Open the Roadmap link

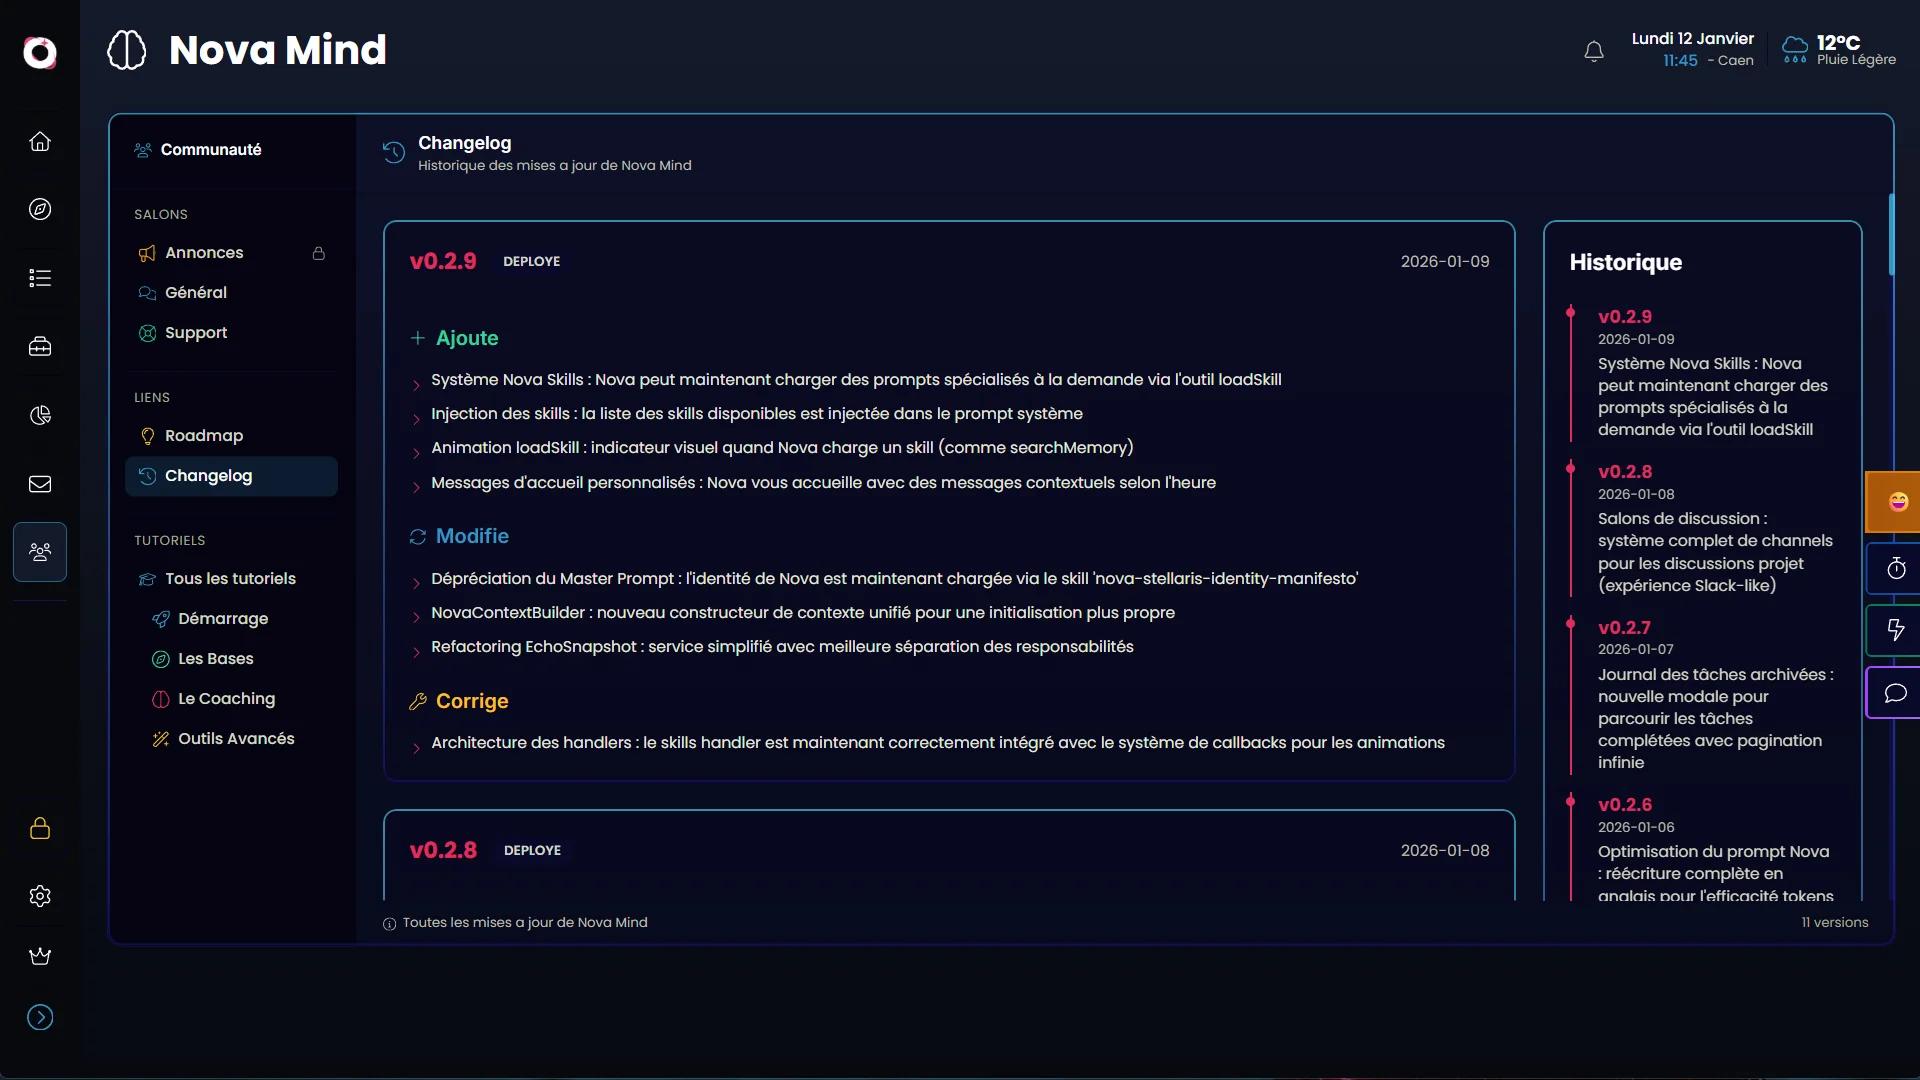coord(204,436)
